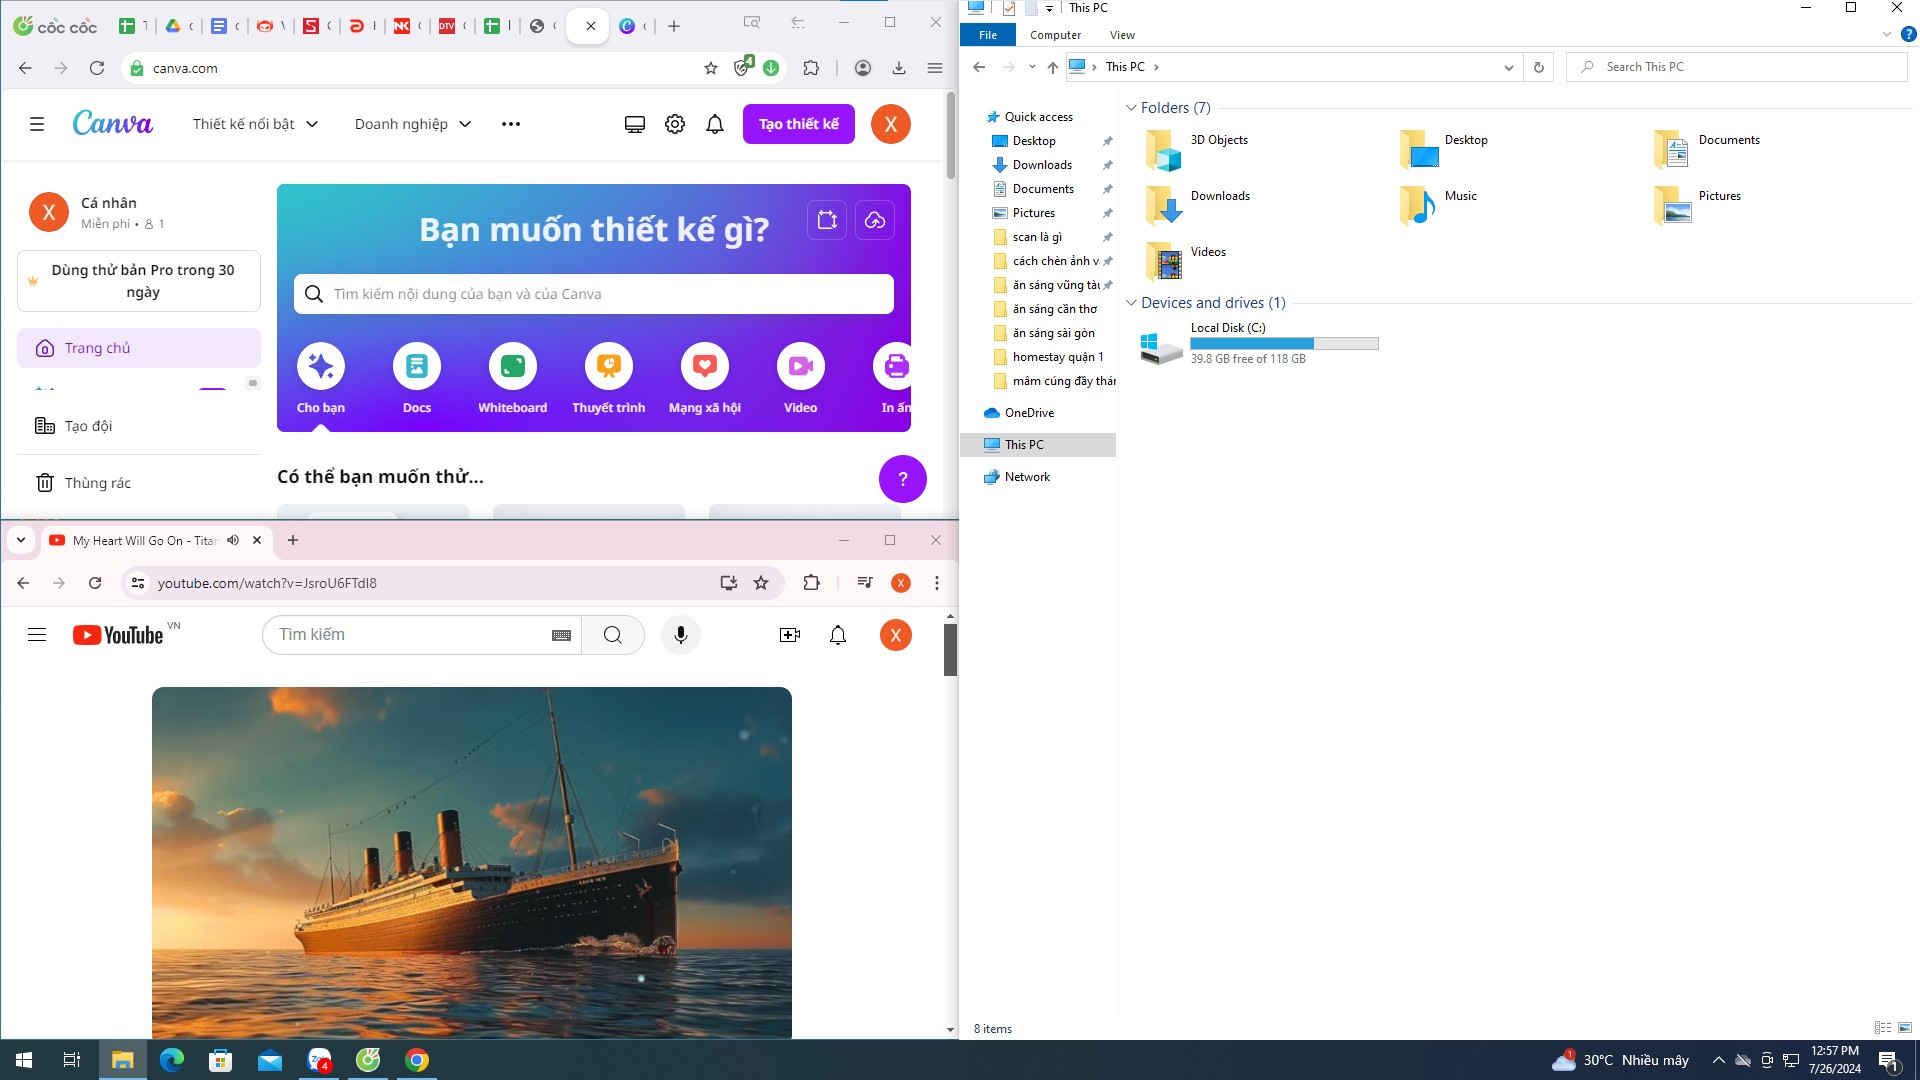
Task: Open Chrome extensions puzzle icon in YouTube window
Action: click(x=811, y=583)
